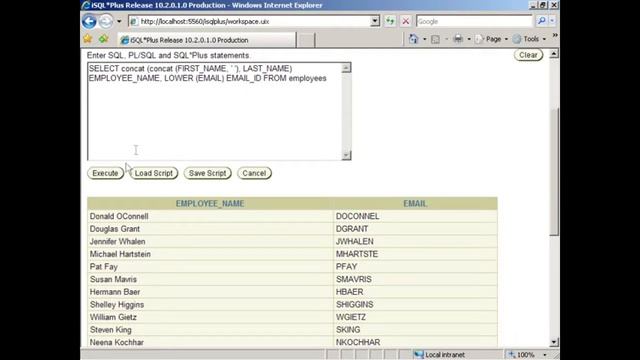Screen dimensions: 640x360
Task: Open the Page menu
Action: 492,39
